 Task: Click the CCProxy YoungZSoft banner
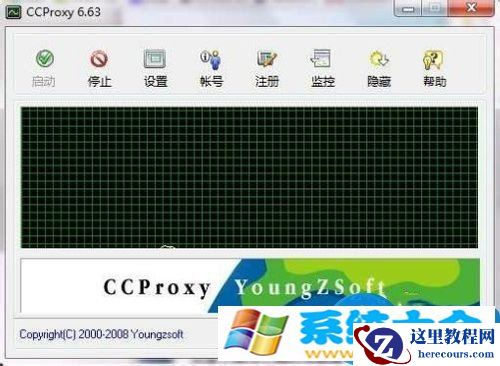tap(250, 285)
